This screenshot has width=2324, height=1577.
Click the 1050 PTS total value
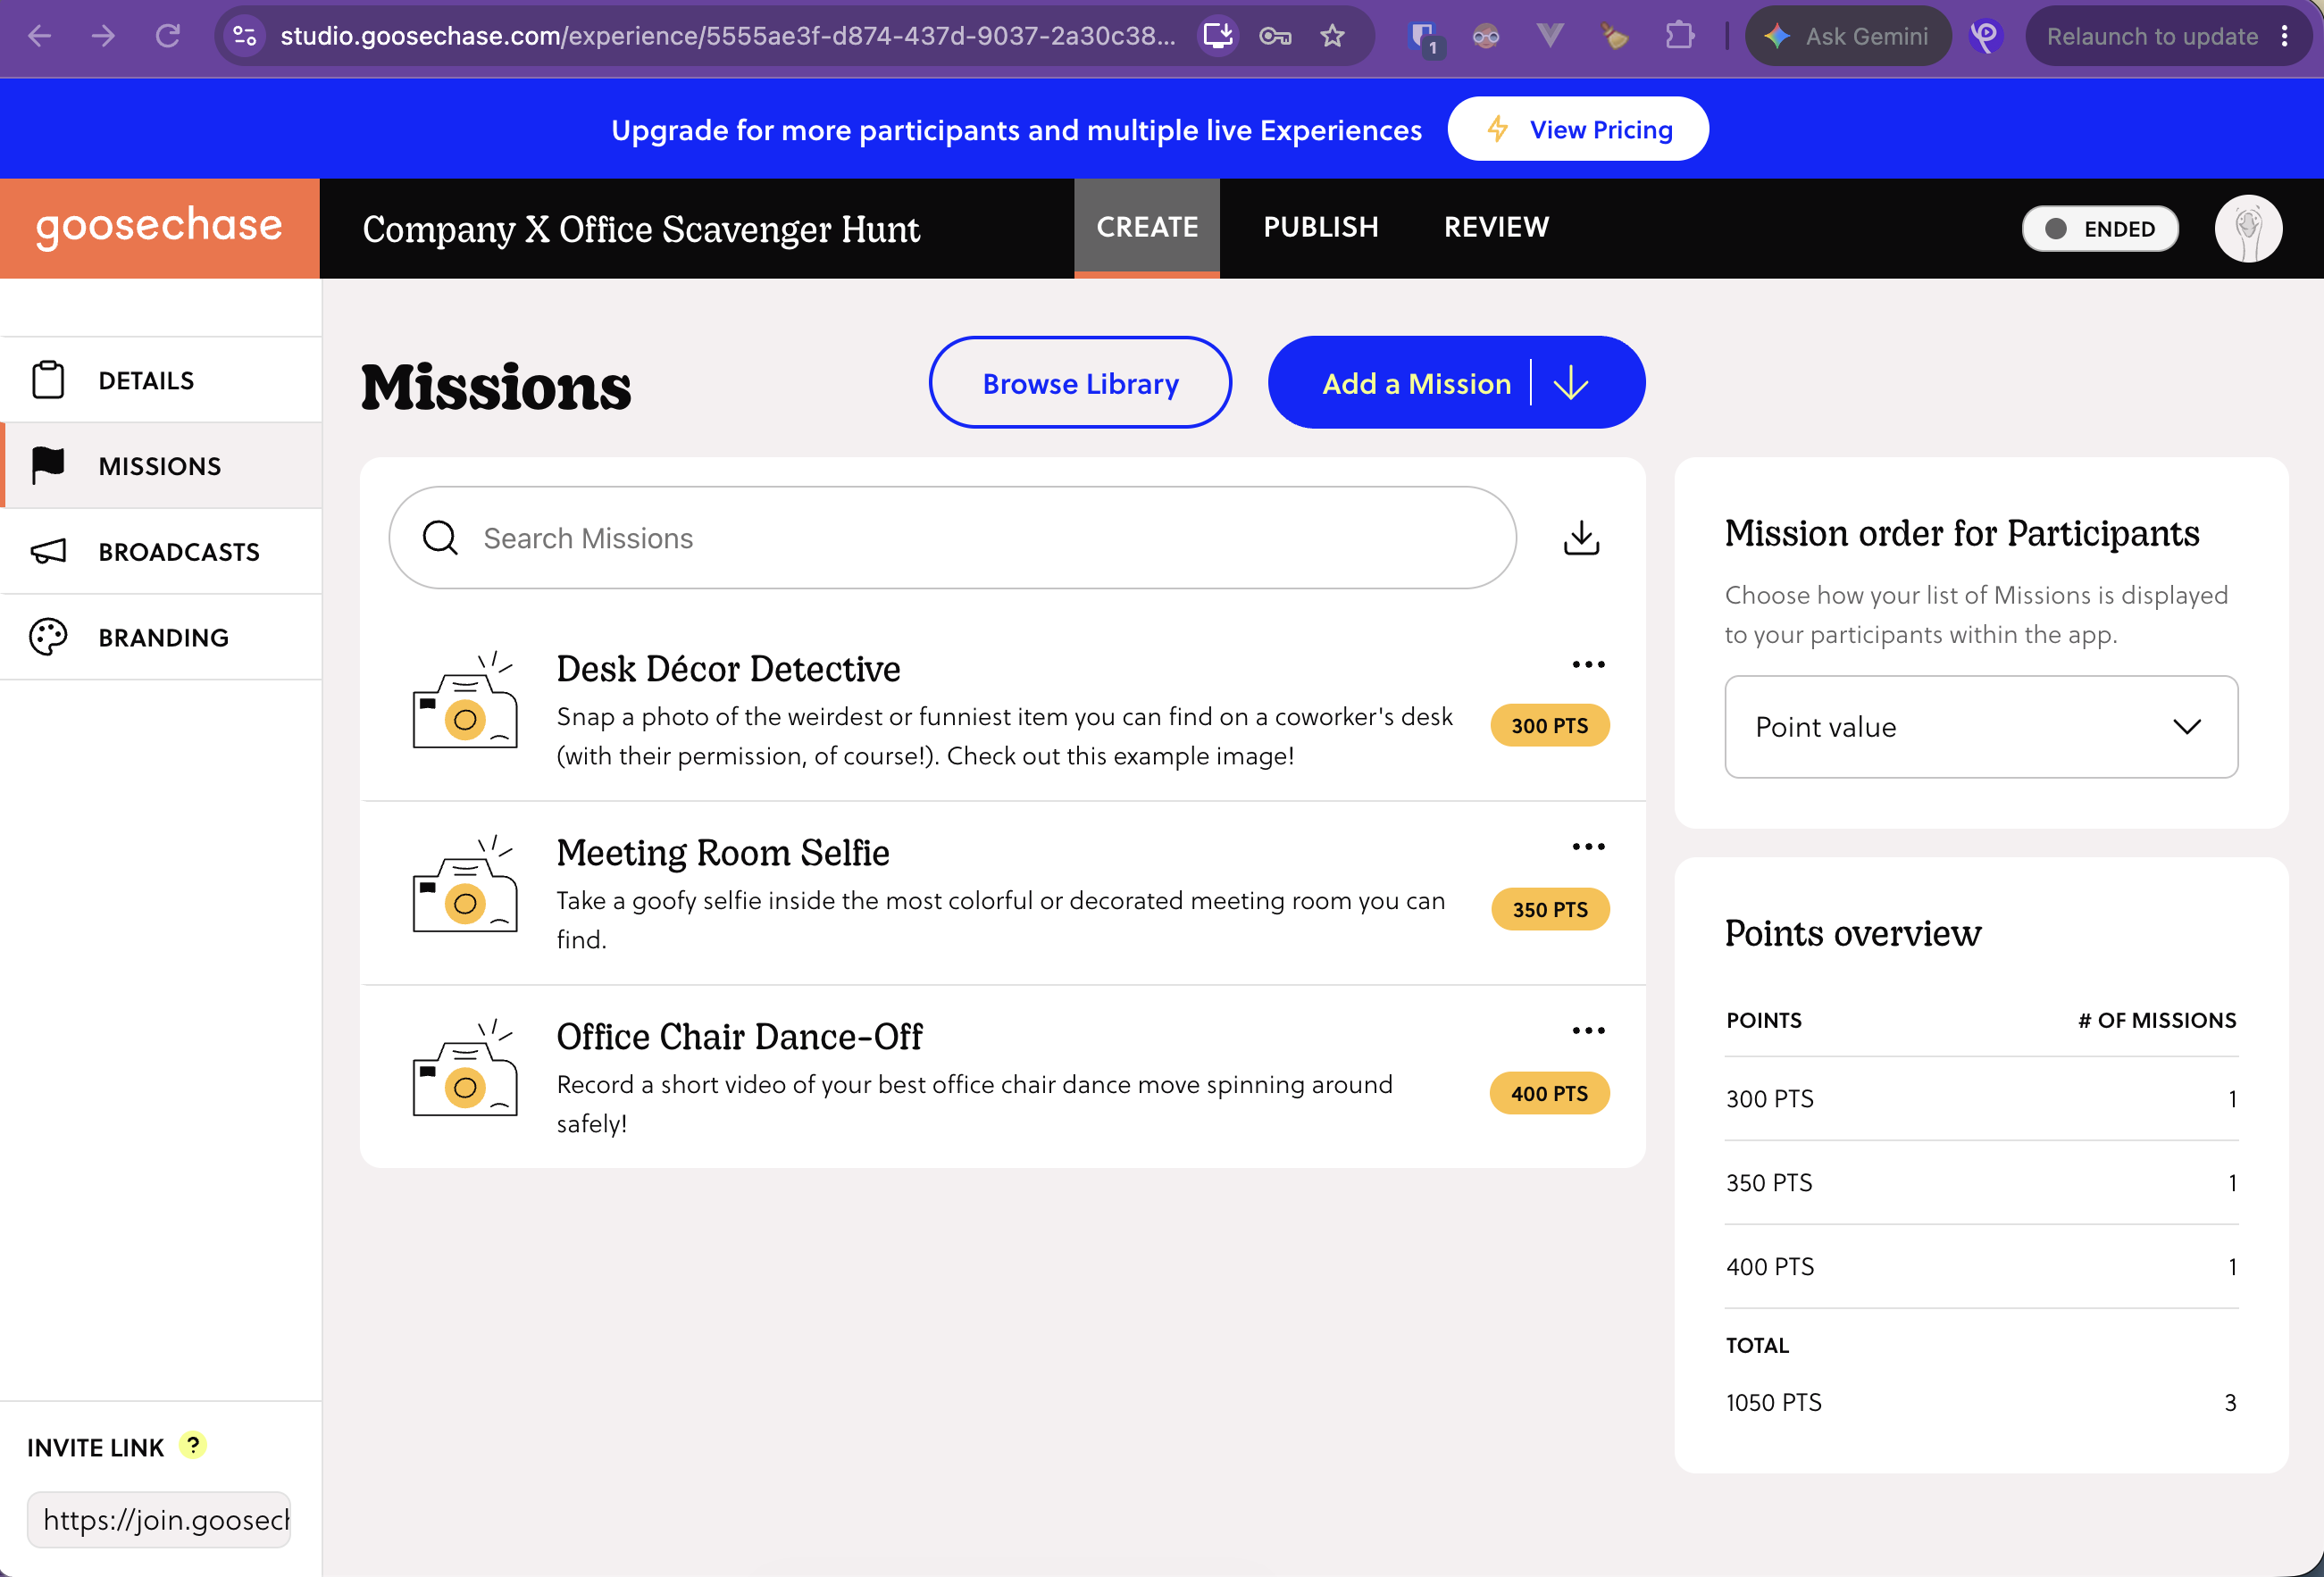pos(1773,1402)
